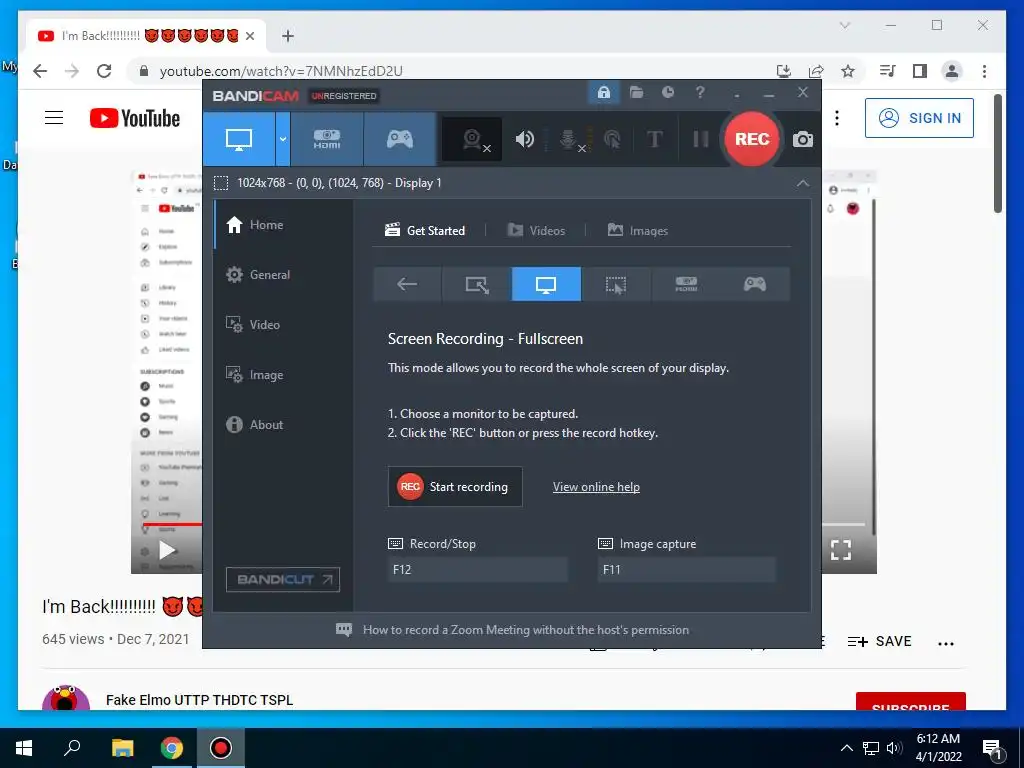This screenshot has height=768, width=1024.
Task: Toggle mouse click effect icon
Action: click(612, 139)
